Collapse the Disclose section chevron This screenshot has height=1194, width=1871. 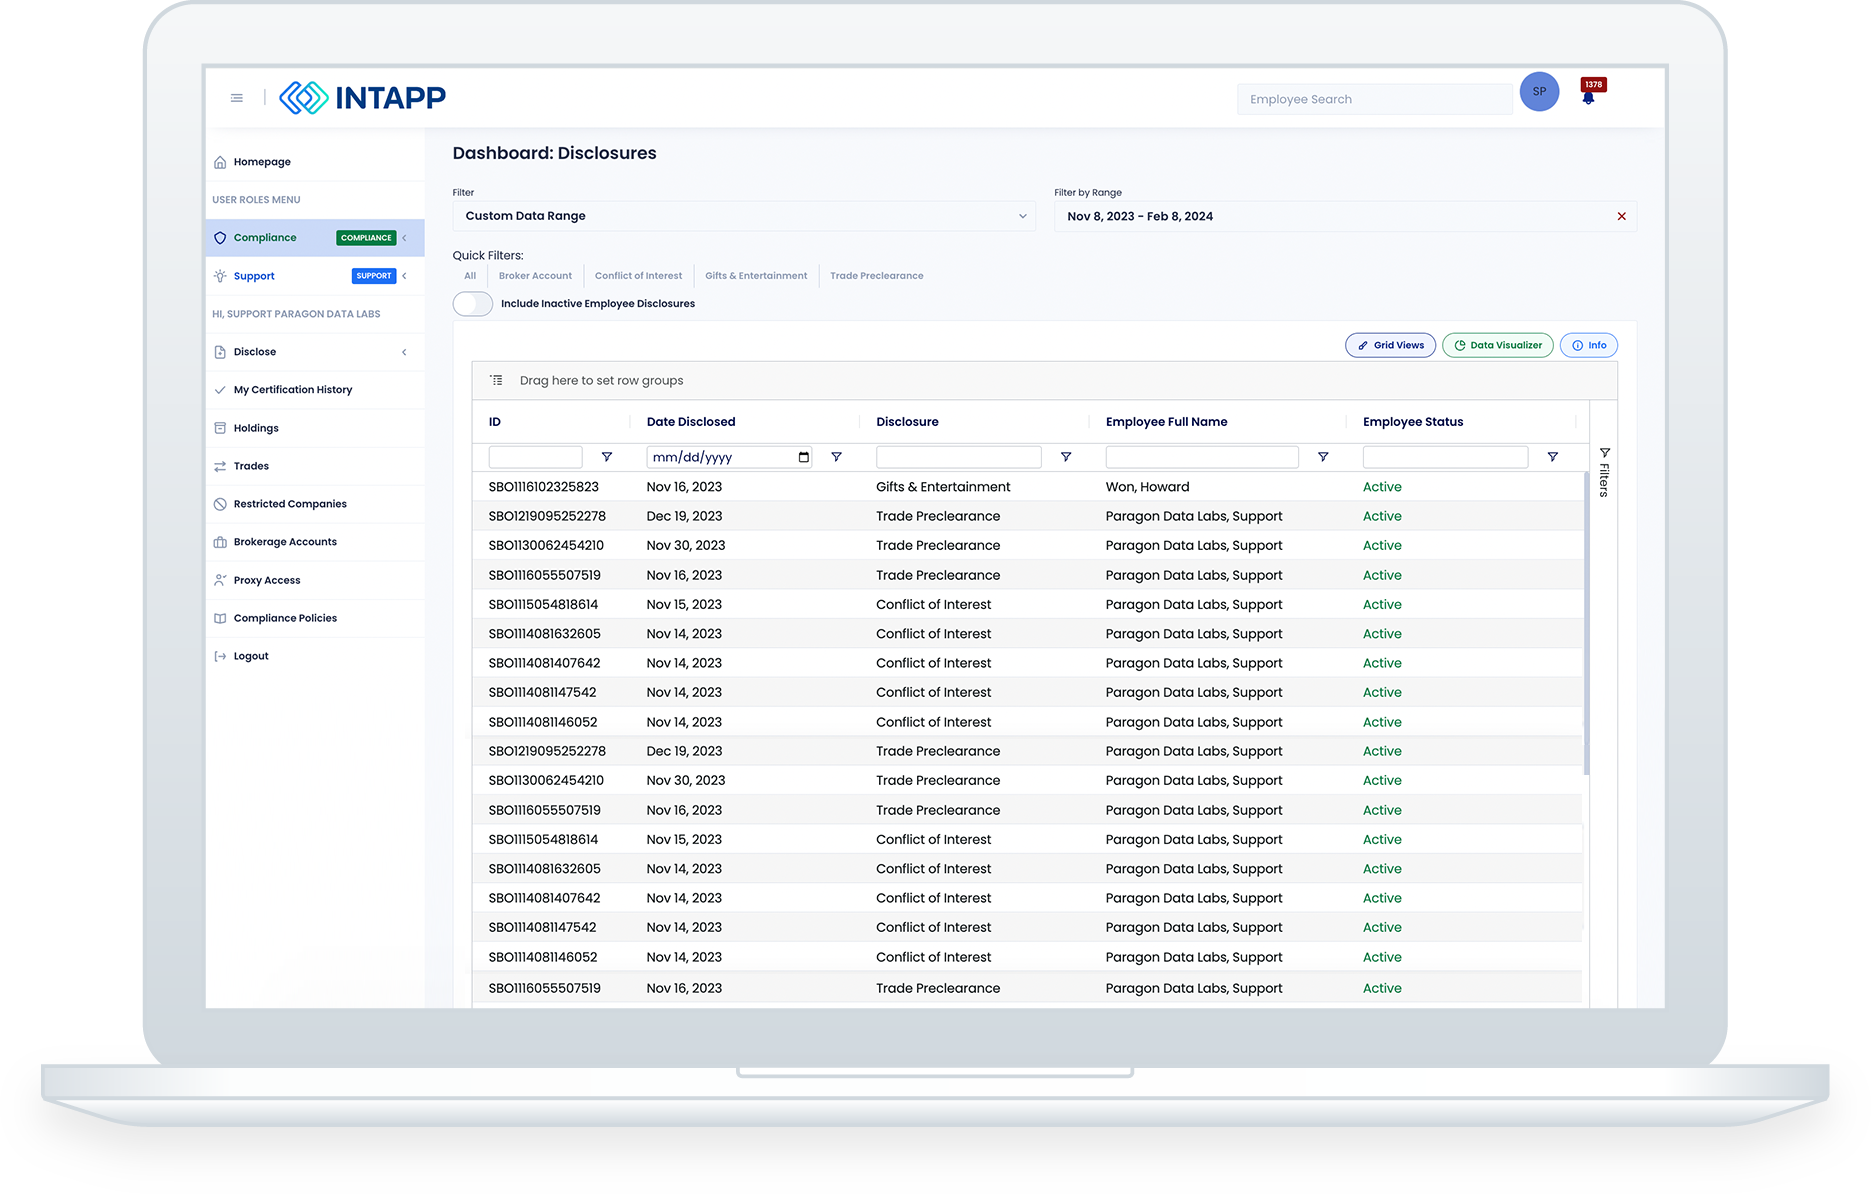tap(404, 352)
